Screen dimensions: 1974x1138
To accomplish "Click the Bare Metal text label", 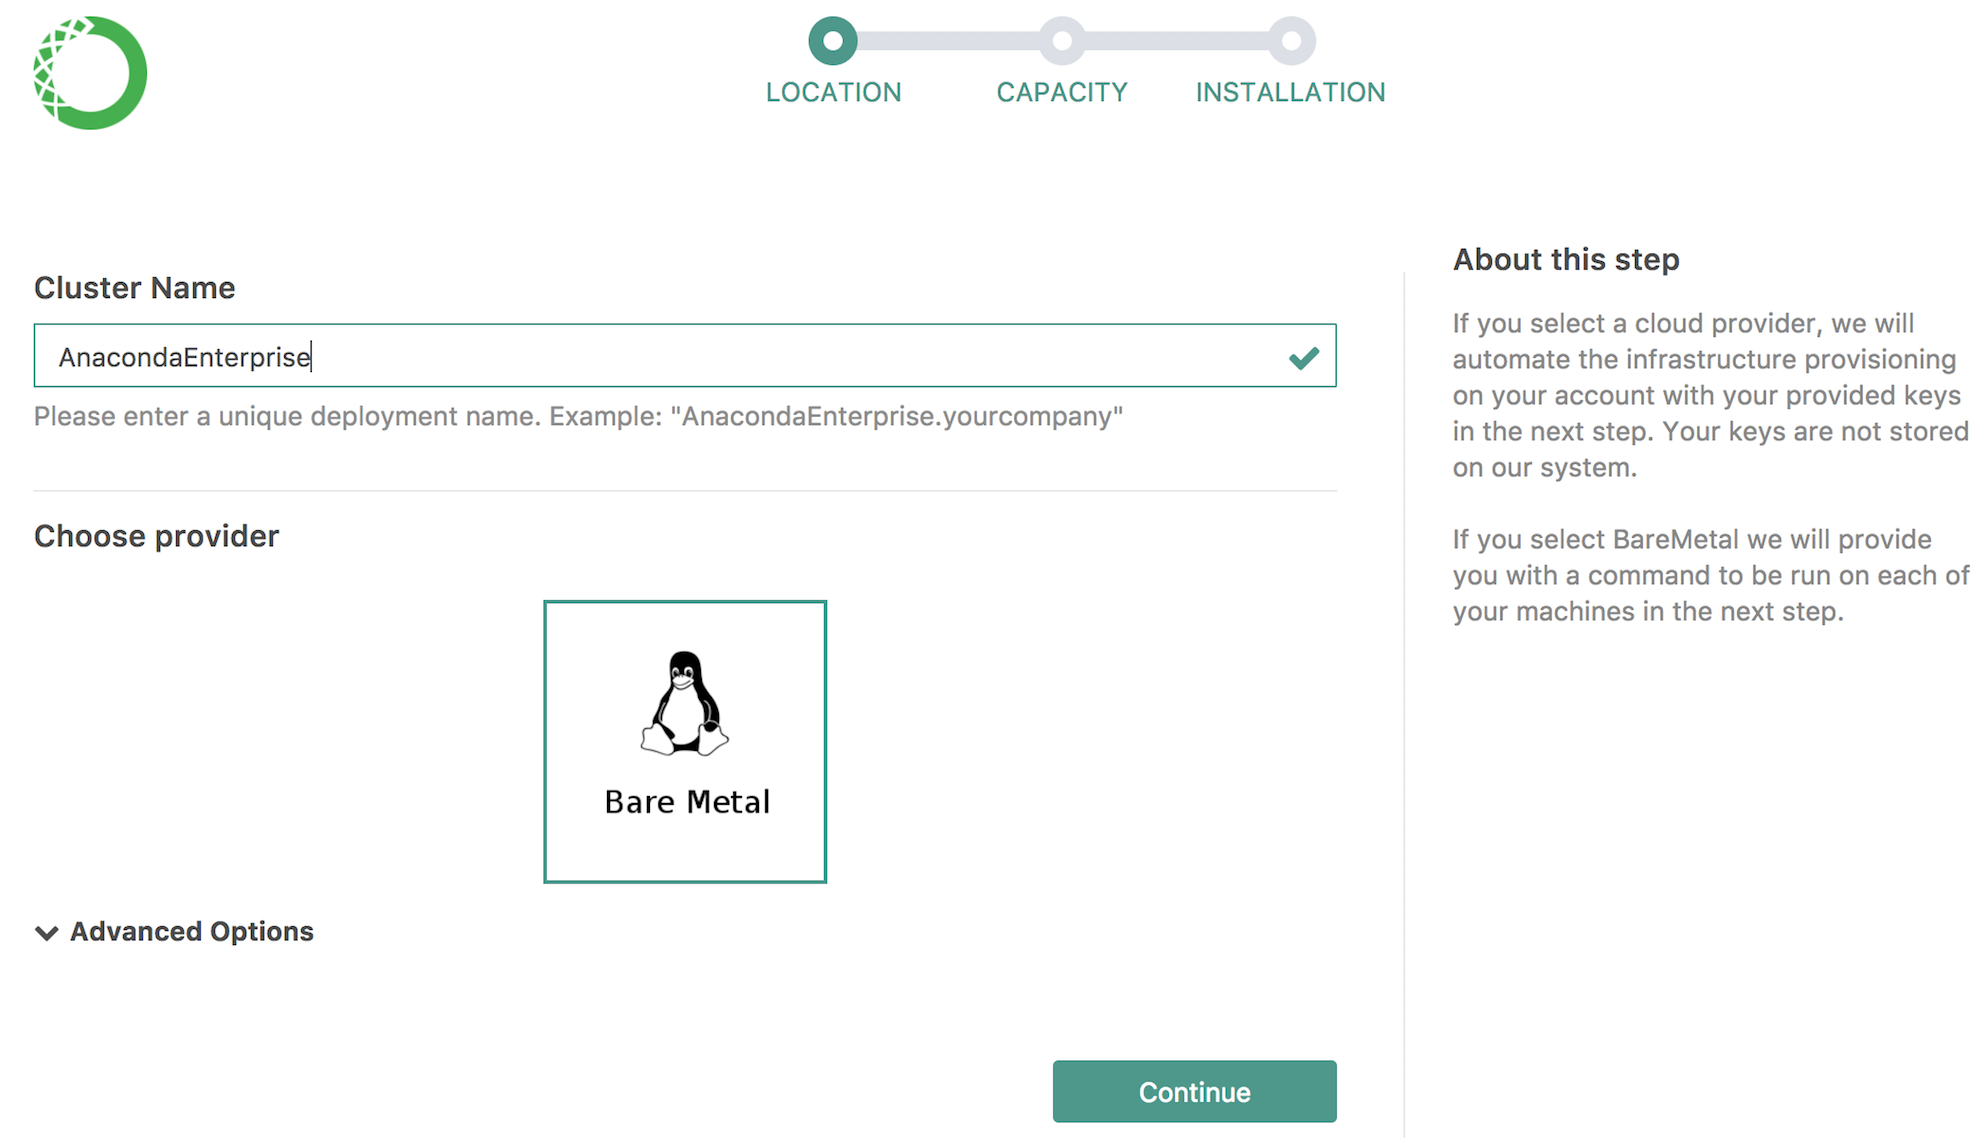I will tap(687, 802).
